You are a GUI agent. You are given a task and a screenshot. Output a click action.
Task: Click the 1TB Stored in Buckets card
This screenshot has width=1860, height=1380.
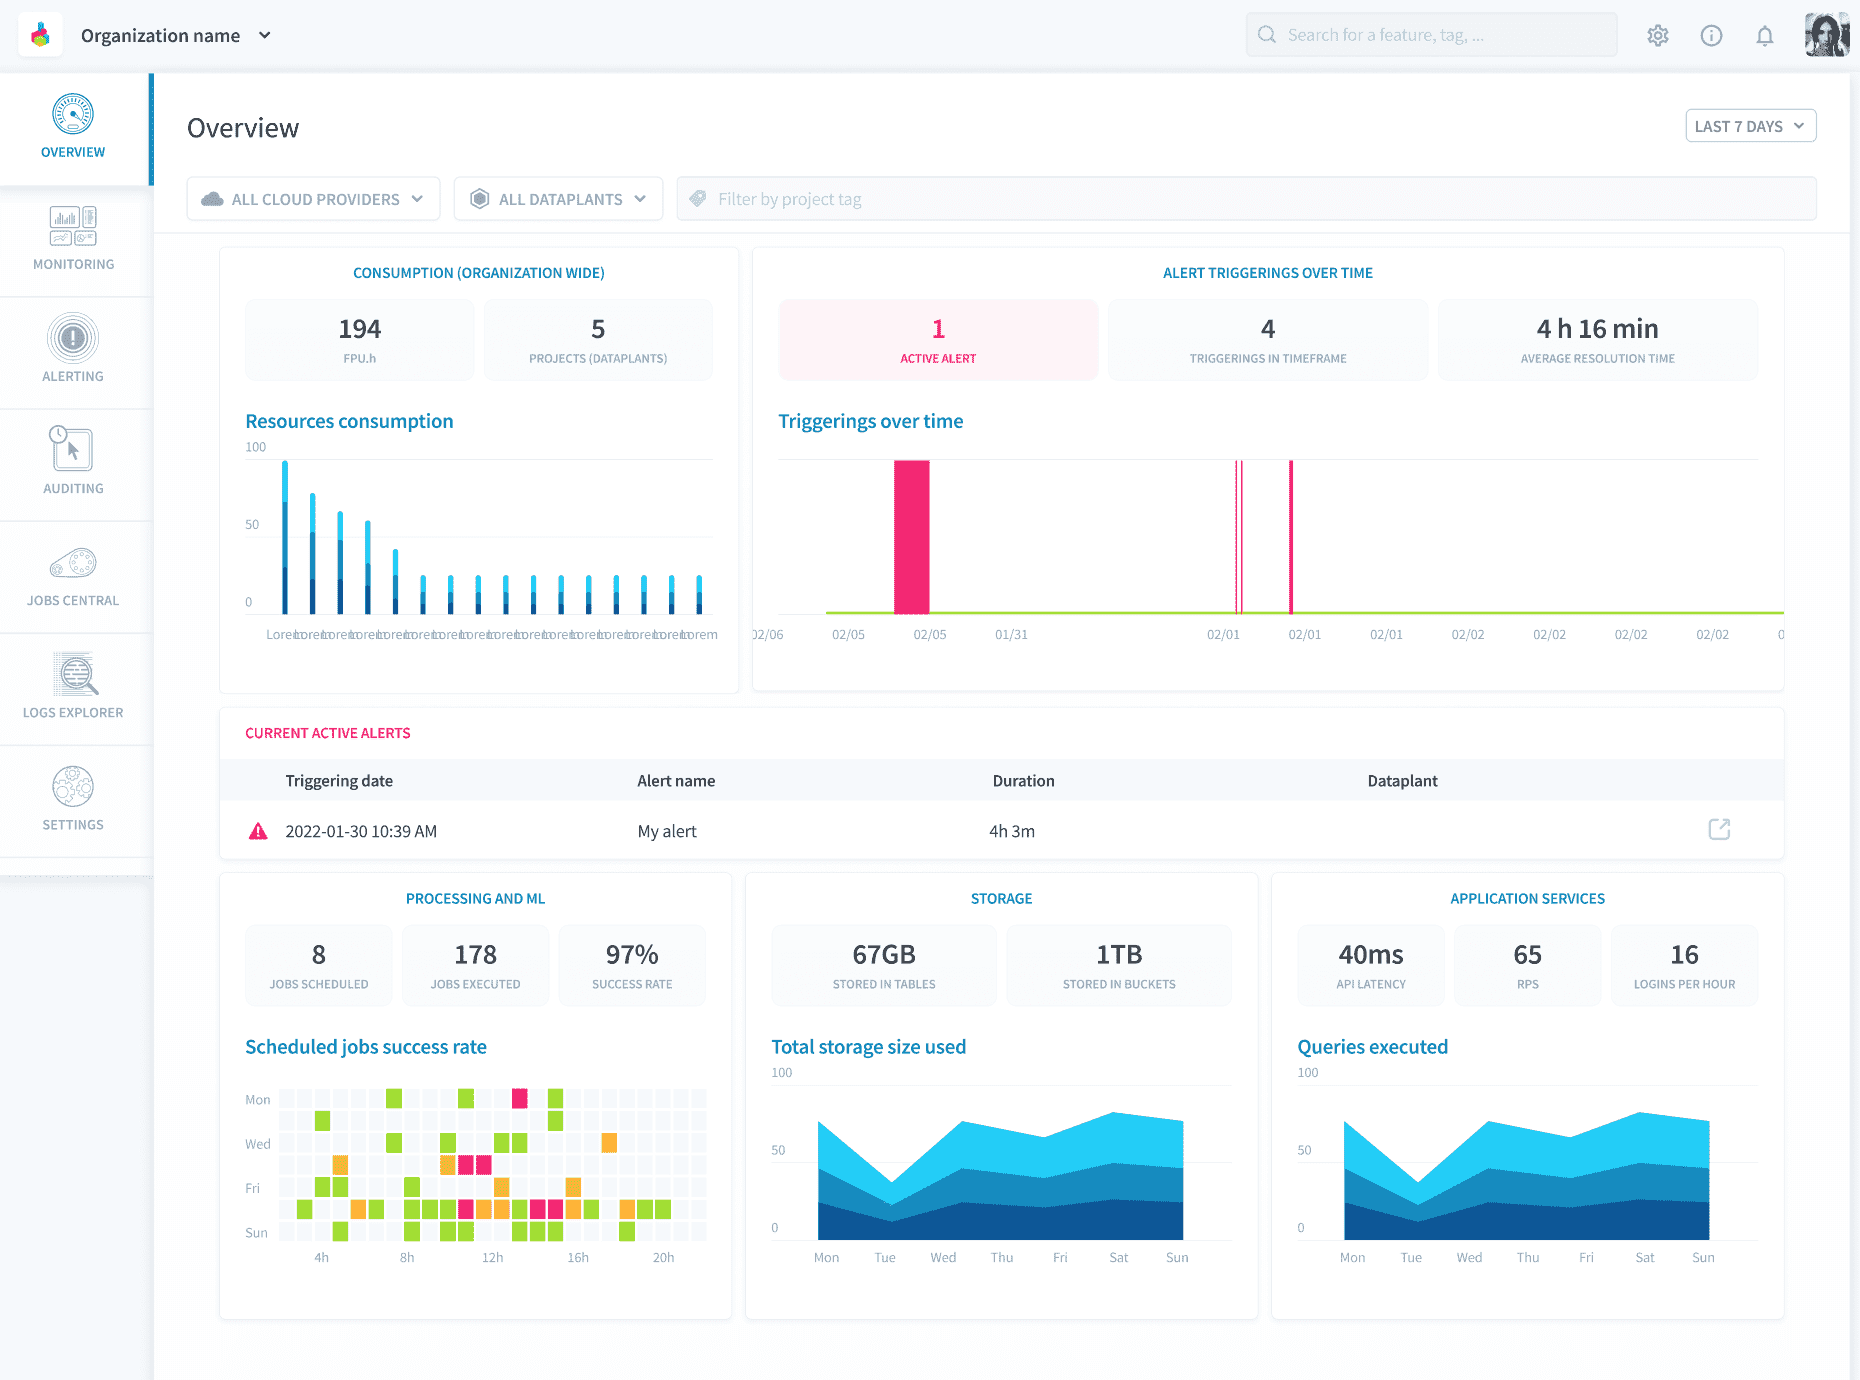click(1119, 966)
